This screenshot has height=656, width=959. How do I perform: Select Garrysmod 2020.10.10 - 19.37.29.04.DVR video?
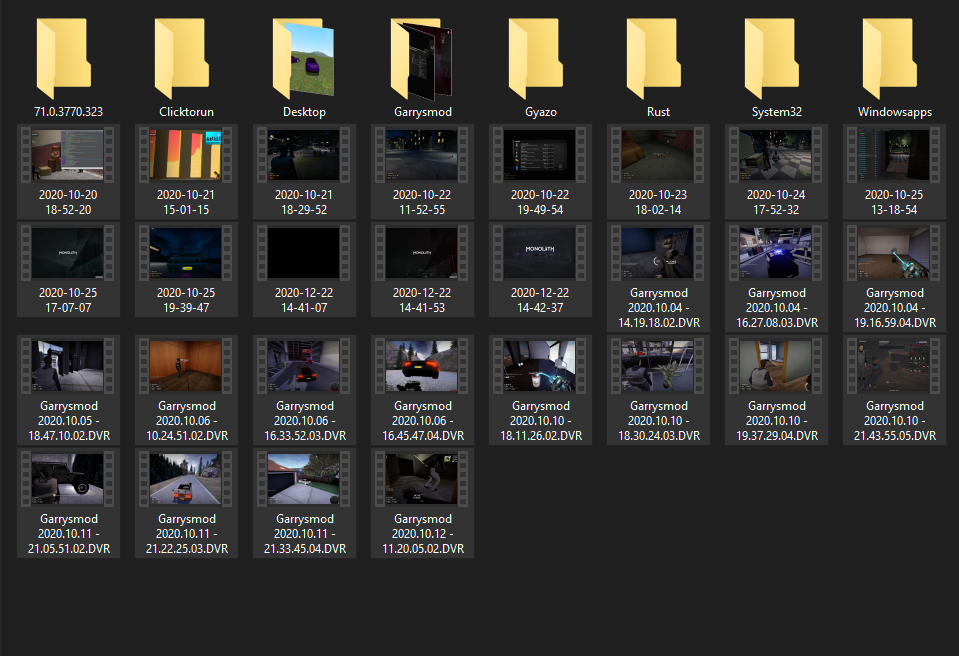tap(776, 390)
